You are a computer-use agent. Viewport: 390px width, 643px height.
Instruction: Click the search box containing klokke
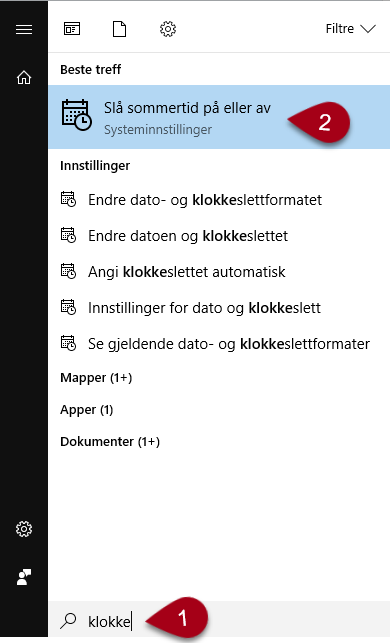tap(219, 621)
